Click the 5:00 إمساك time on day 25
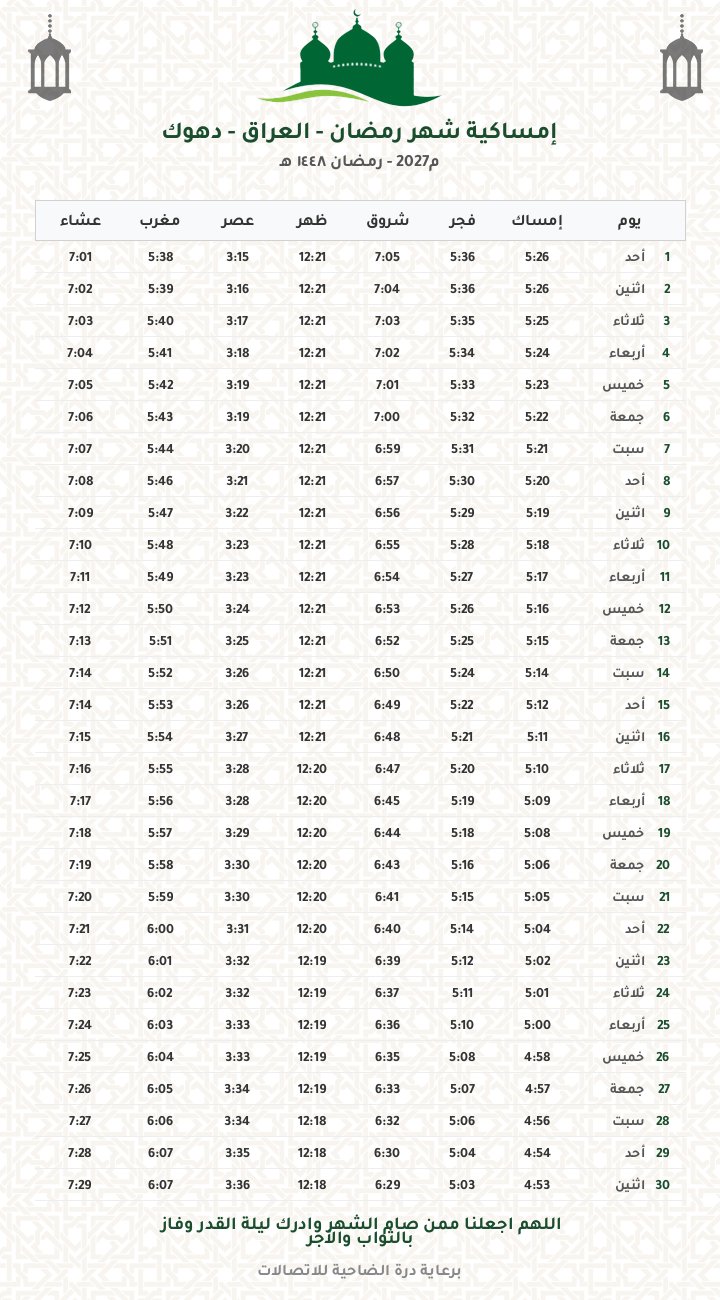 537,1025
